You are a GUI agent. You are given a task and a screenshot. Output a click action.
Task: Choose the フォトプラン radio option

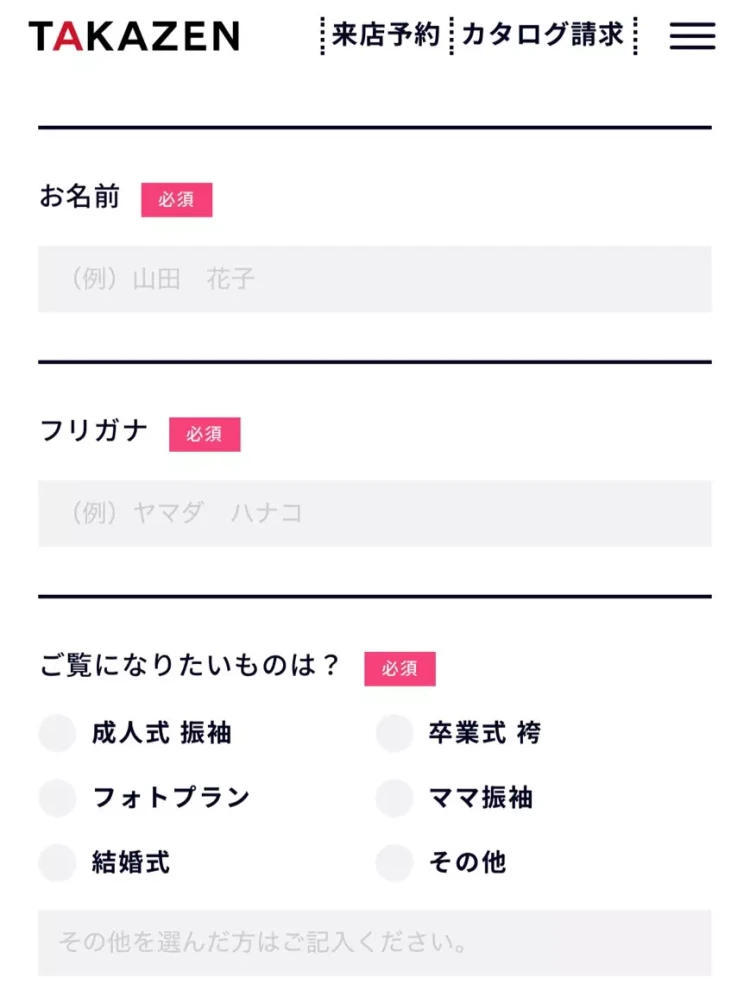[57, 798]
